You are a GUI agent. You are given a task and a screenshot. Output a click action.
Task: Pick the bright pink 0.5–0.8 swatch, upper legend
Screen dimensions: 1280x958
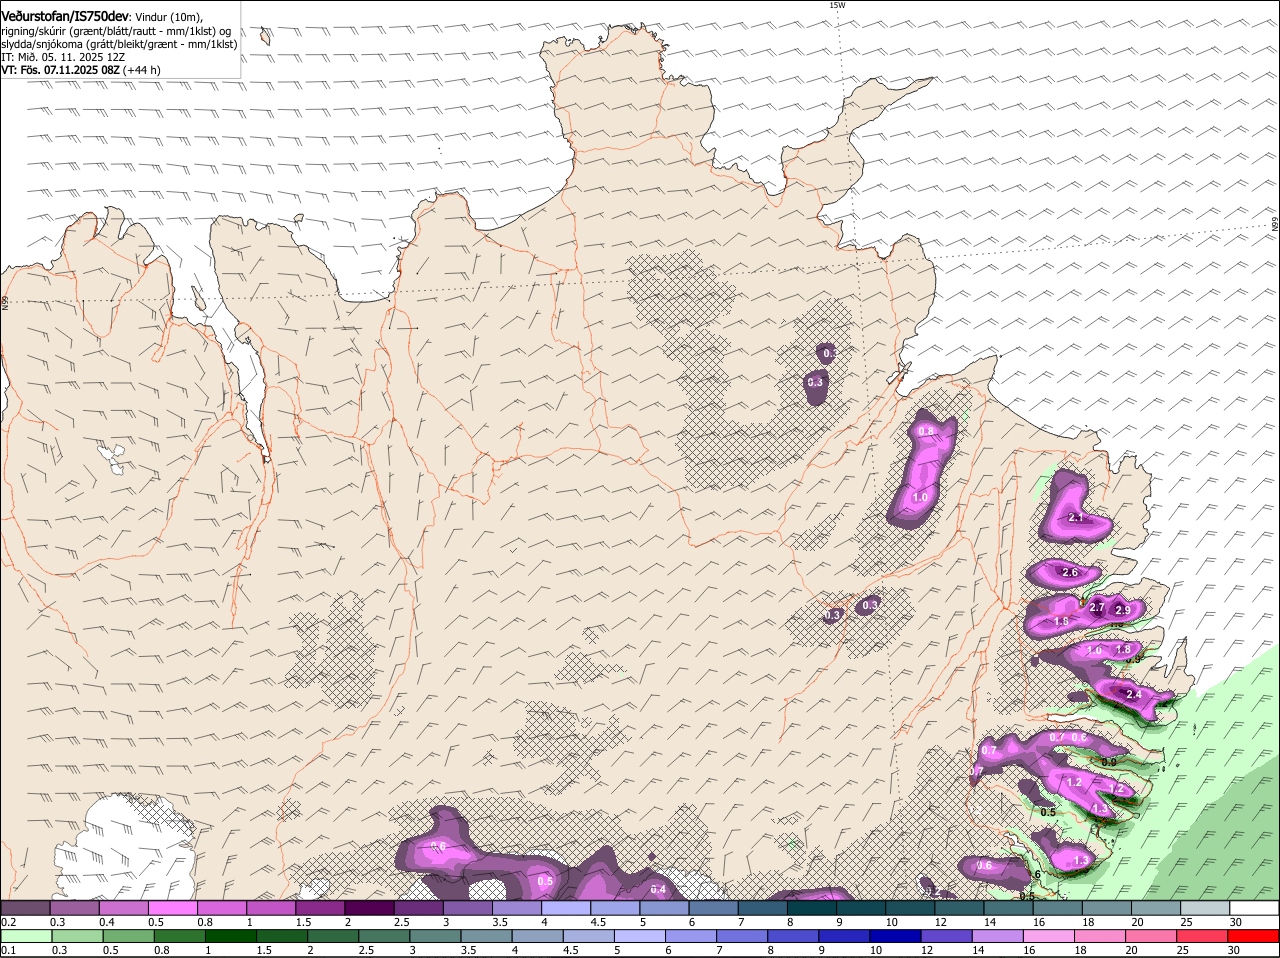(172, 908)
